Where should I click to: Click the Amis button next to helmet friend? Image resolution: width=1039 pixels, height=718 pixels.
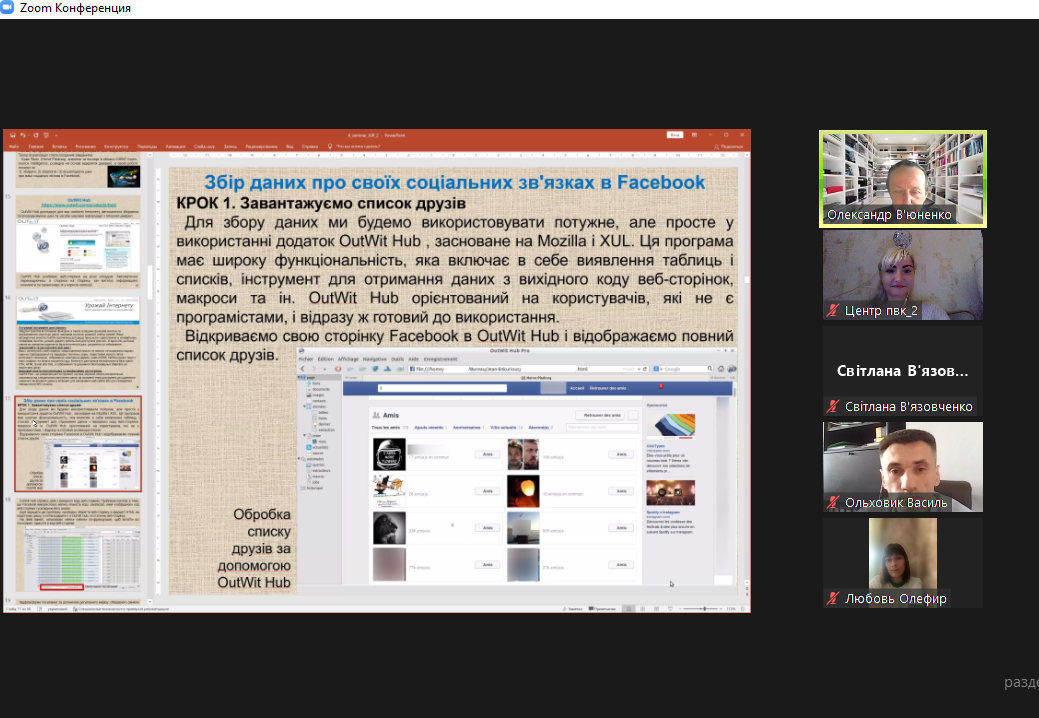(488, 454)
